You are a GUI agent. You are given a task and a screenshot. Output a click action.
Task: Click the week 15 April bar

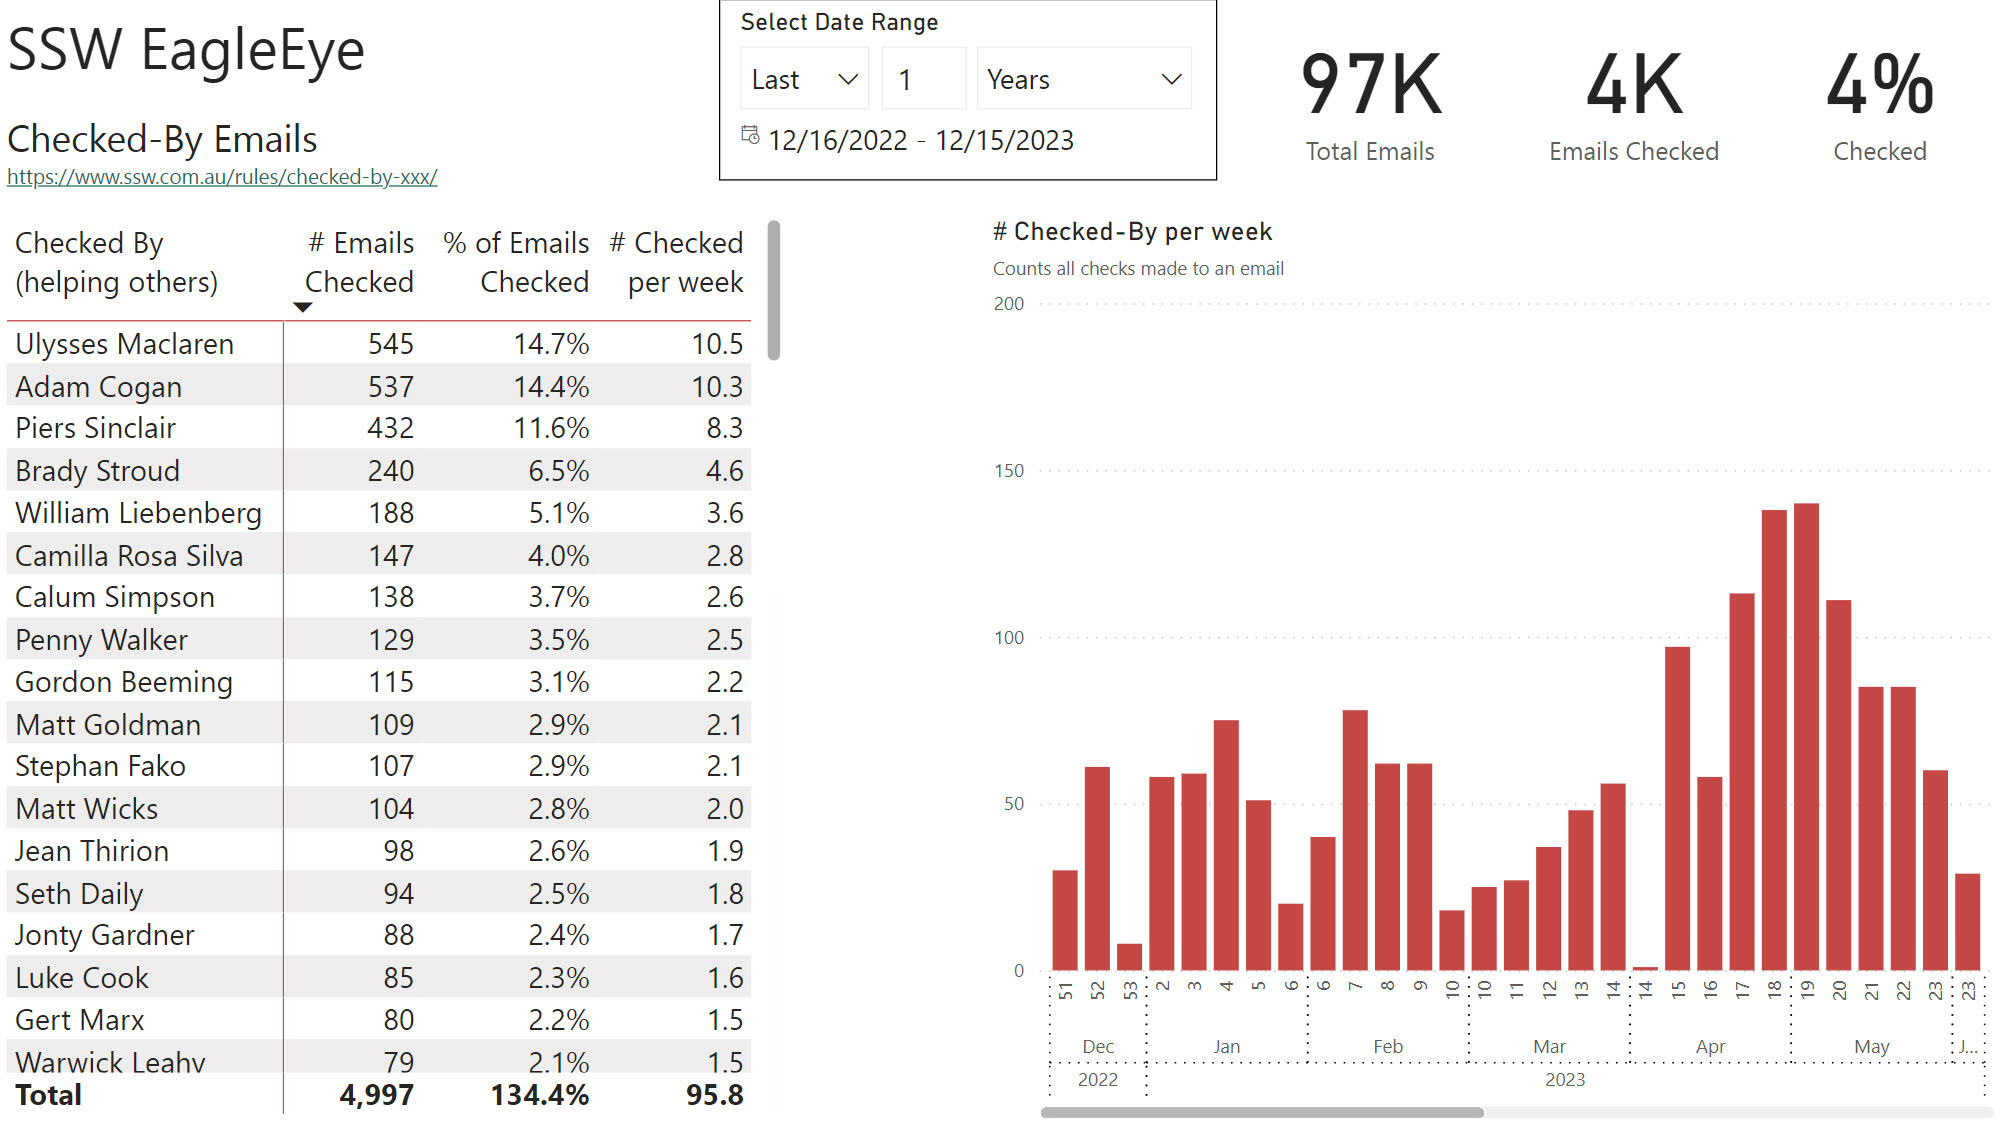[1677, 808]
